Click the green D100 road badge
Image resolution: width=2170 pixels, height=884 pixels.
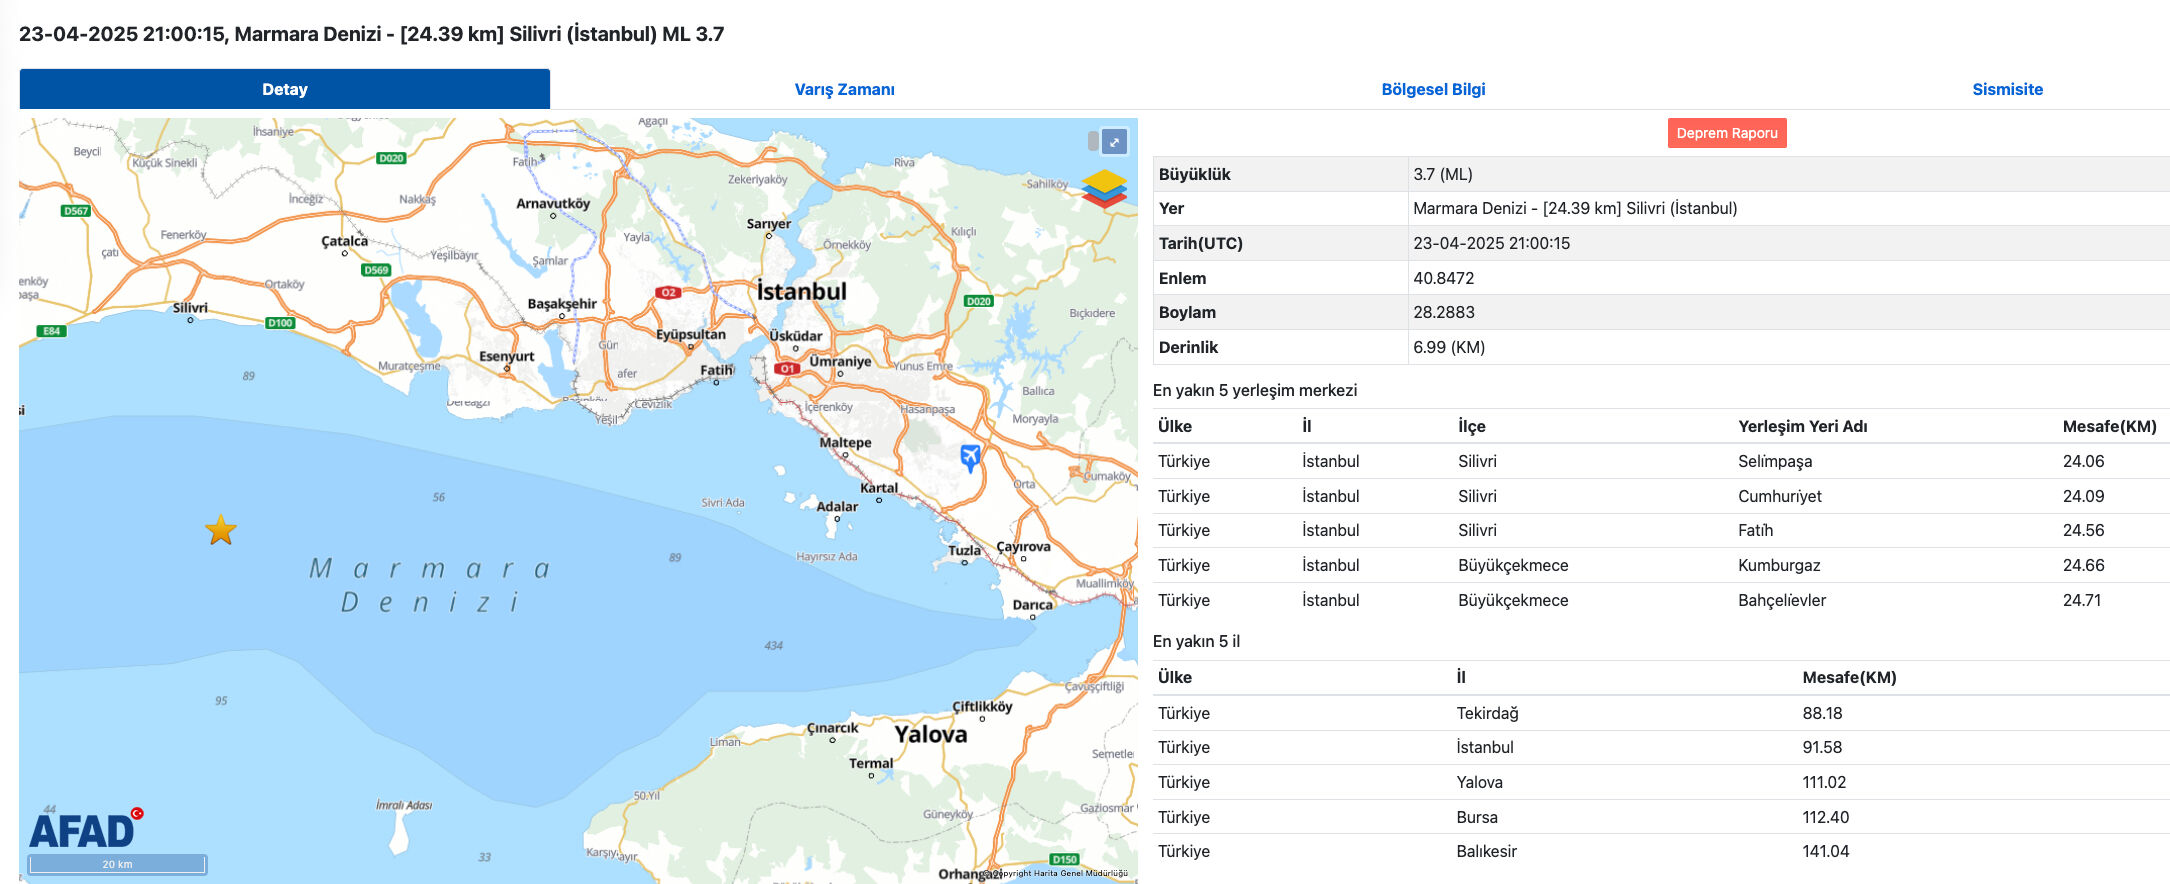(x=280, y=323)
